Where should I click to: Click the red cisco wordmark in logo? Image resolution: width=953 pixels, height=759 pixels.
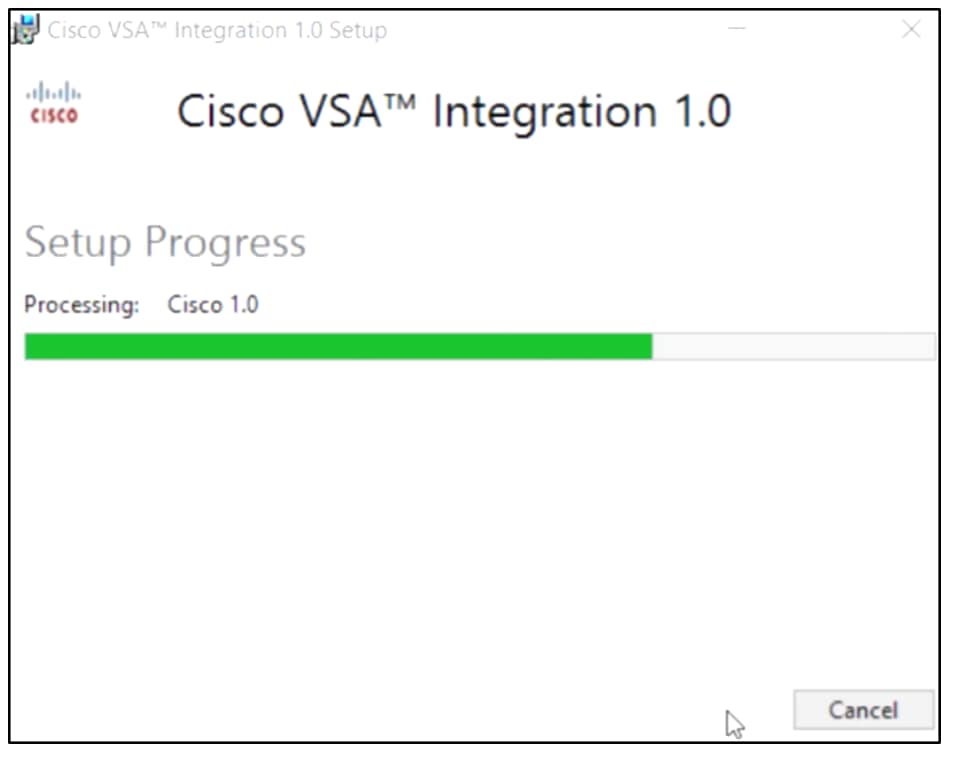(54, 115)
